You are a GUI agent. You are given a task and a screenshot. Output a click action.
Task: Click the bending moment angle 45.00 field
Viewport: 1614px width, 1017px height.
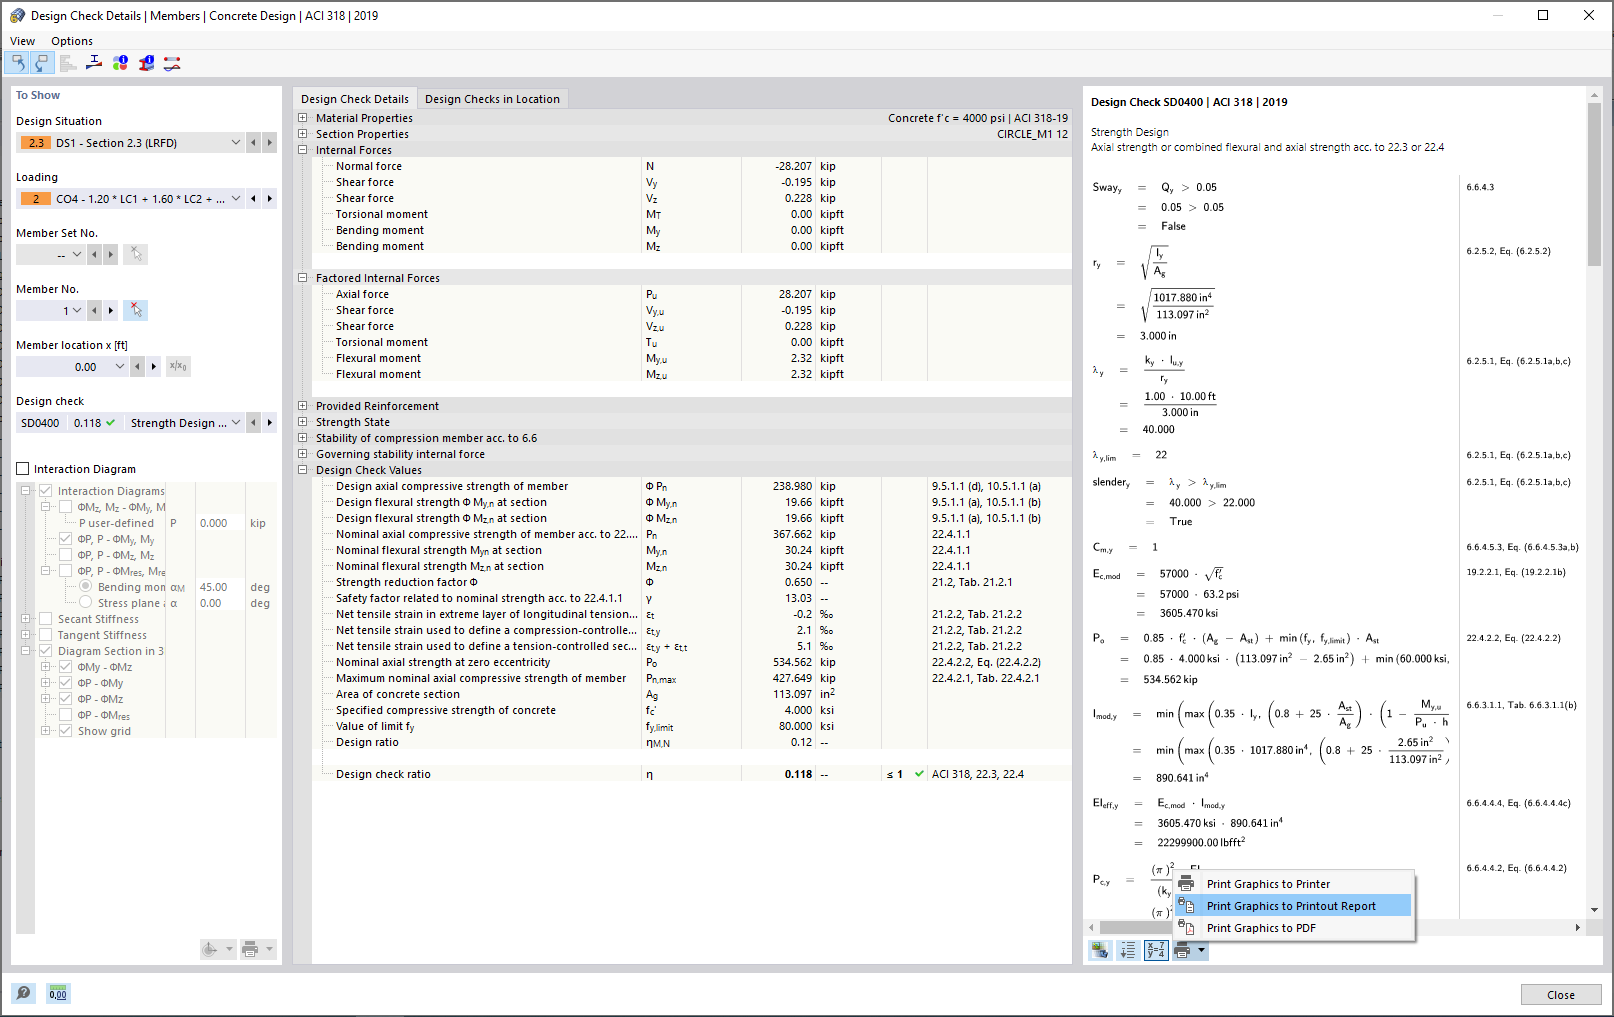coord(219,587)
